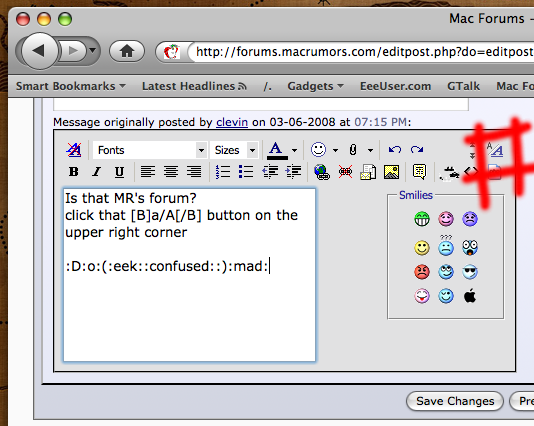Image resolution: width=534 pixels, height=426 pixels.
Task: Click the paperclip attachment icon
Action: (353, 150)
